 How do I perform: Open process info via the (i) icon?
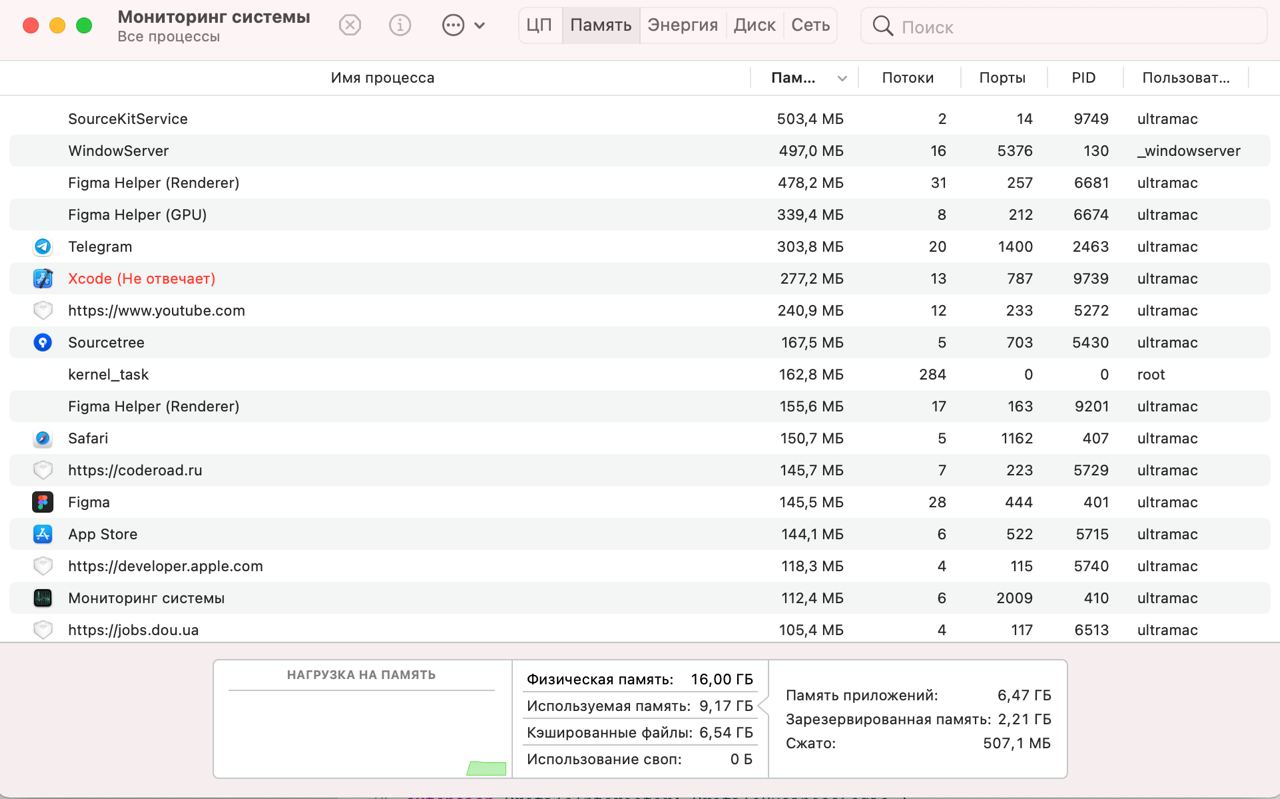(400, 26)
